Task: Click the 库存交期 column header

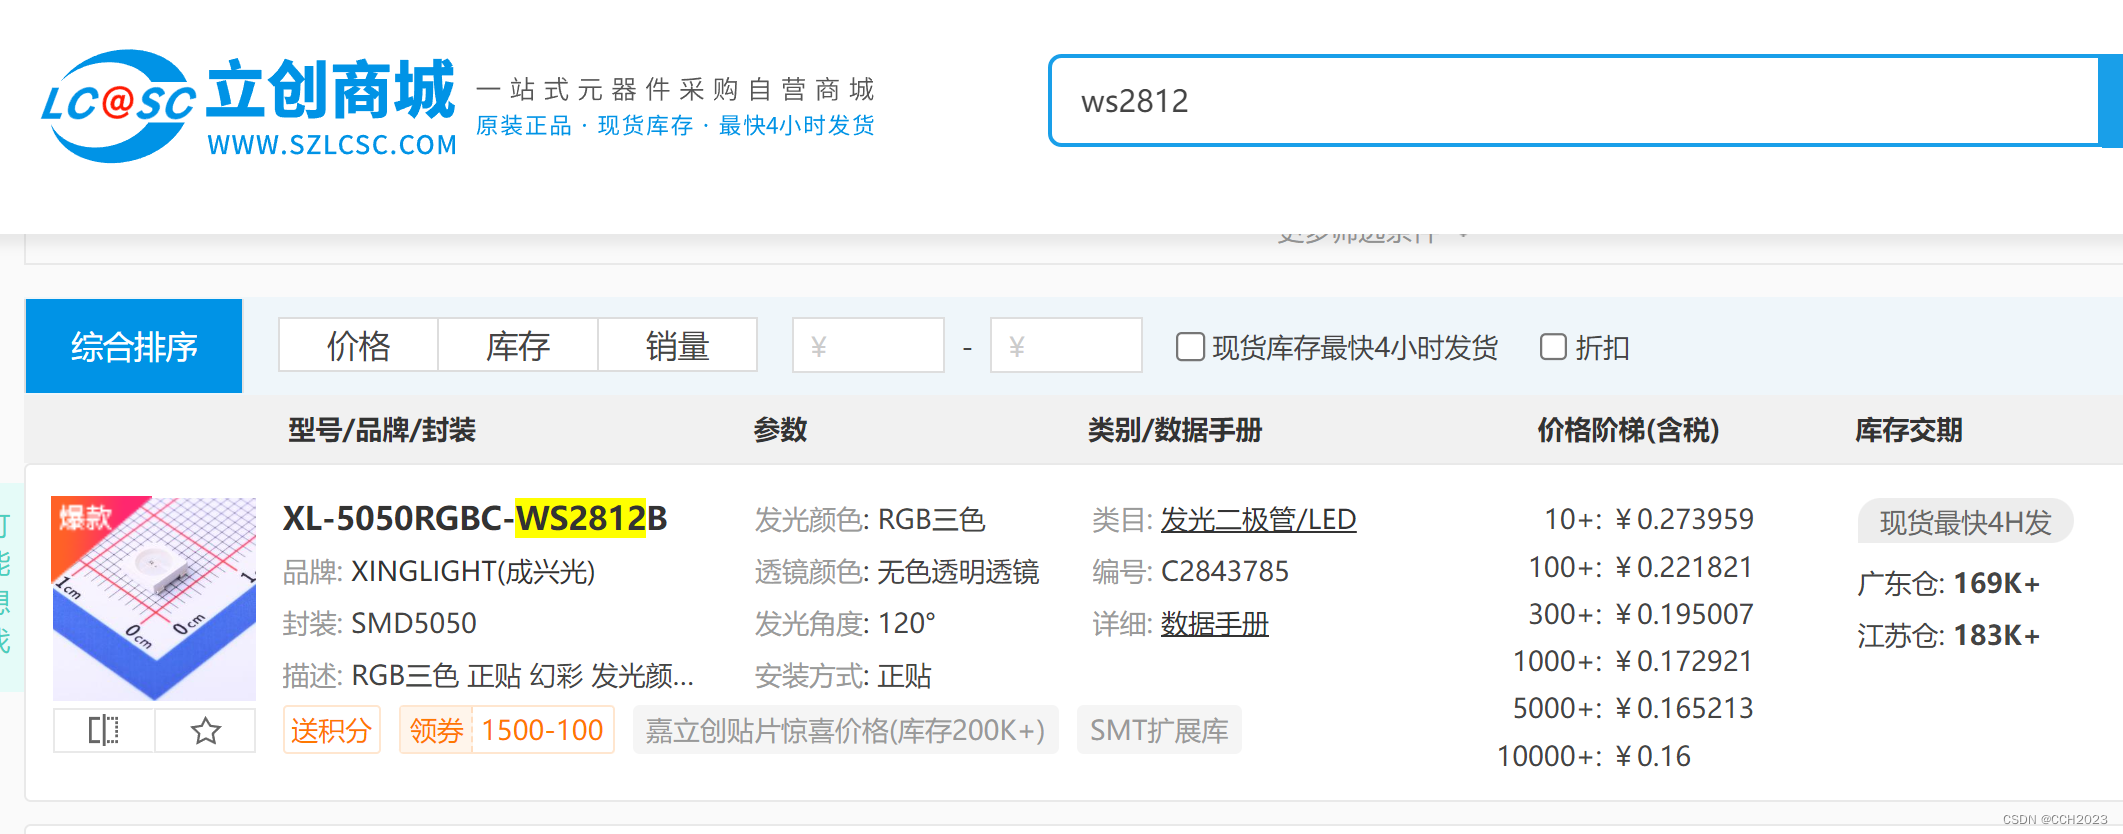Action: pos(1909,430)
